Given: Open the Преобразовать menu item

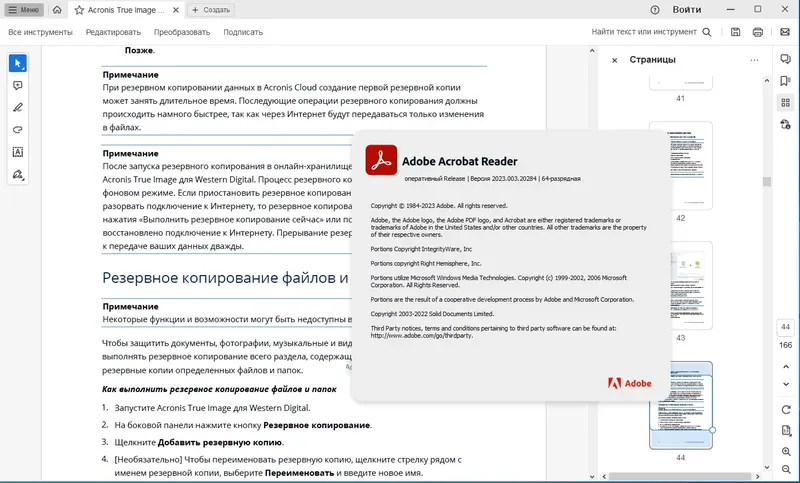Looking at the screenshot, I should (182, 32).
